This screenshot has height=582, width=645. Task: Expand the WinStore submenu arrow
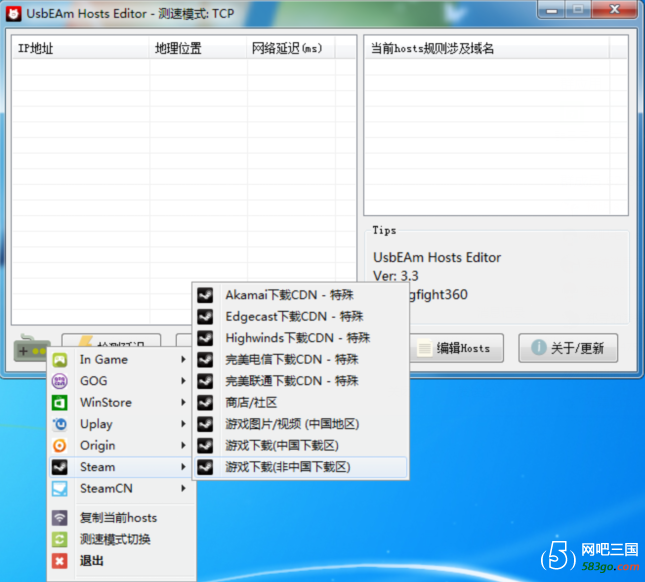(183, 402)
